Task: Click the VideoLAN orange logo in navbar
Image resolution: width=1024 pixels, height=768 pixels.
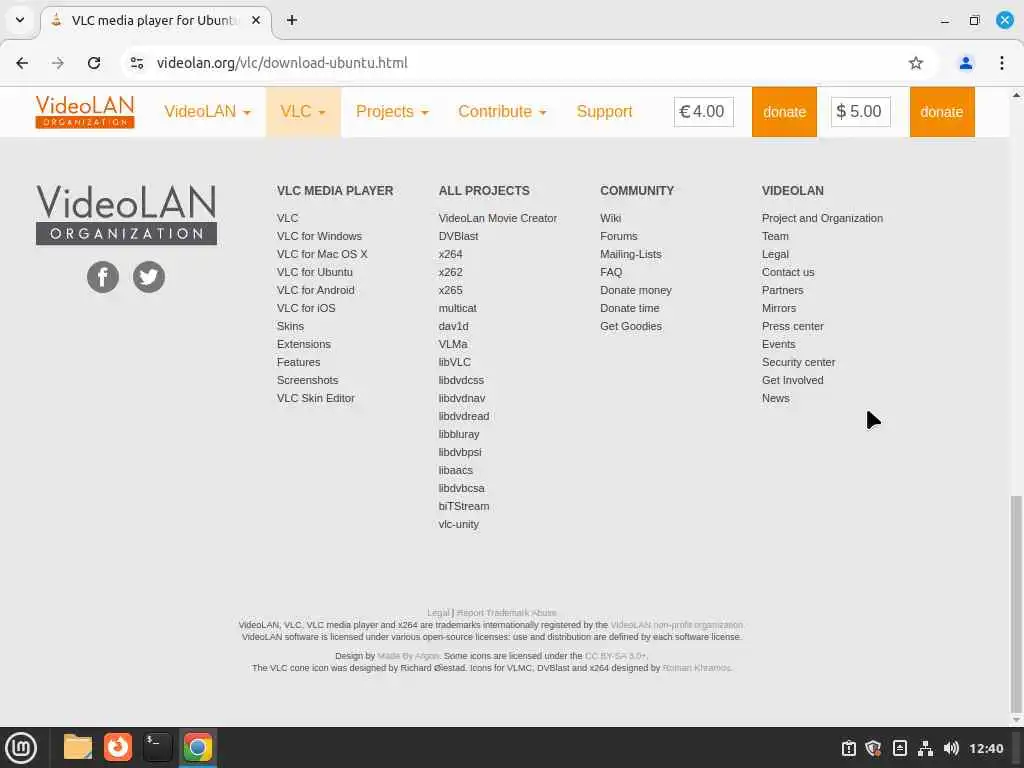Action: [x=85, y=112]
